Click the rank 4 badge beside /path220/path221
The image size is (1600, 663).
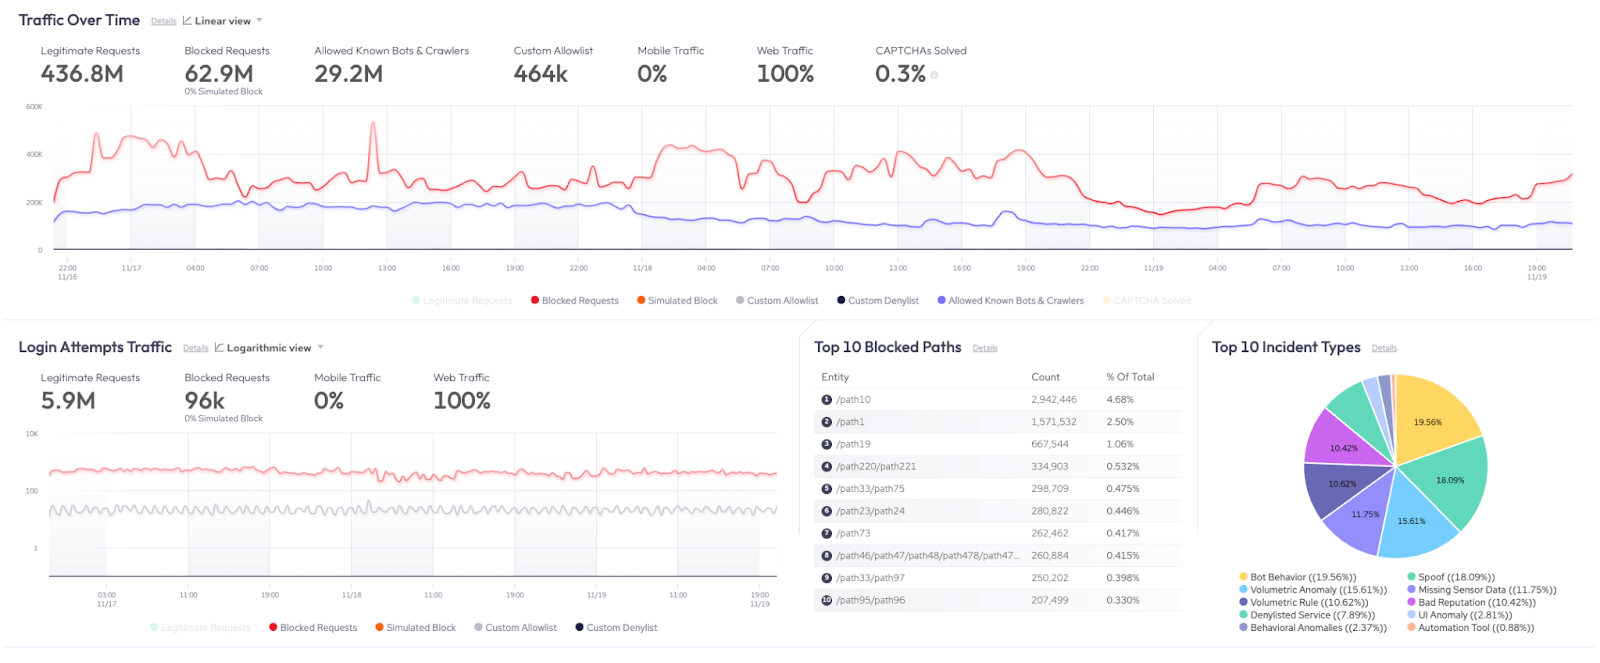826,467
